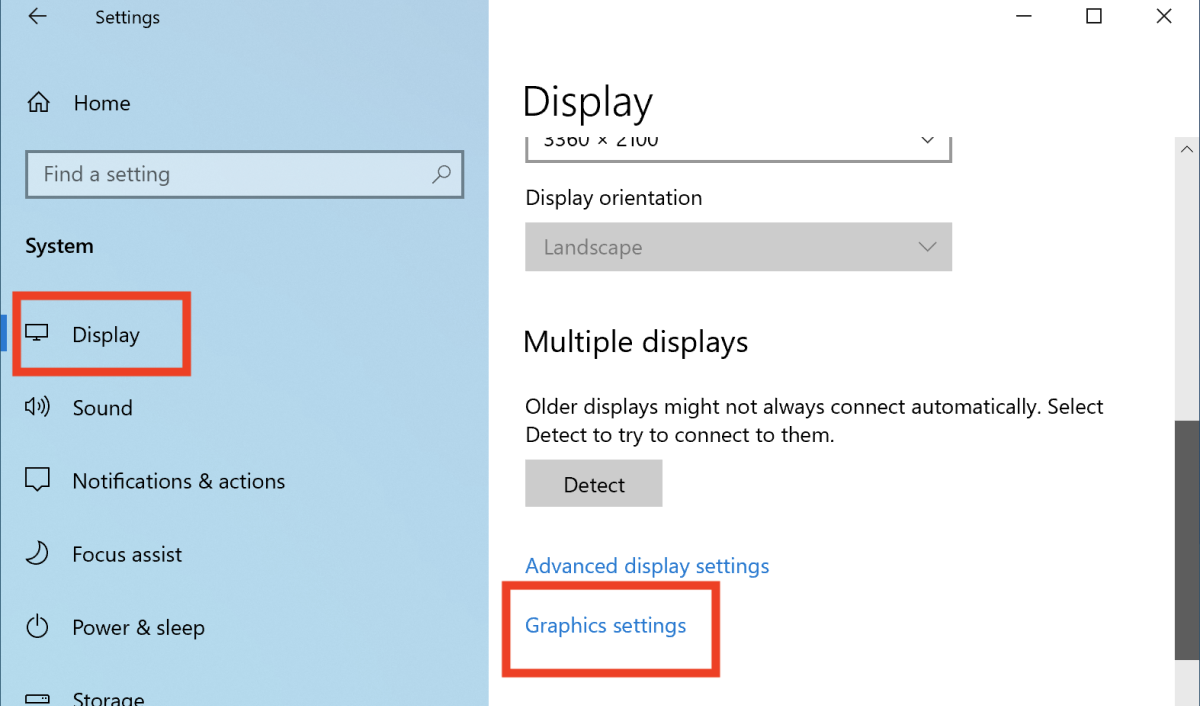Open Sound settings category

click(x=102, y=408)
